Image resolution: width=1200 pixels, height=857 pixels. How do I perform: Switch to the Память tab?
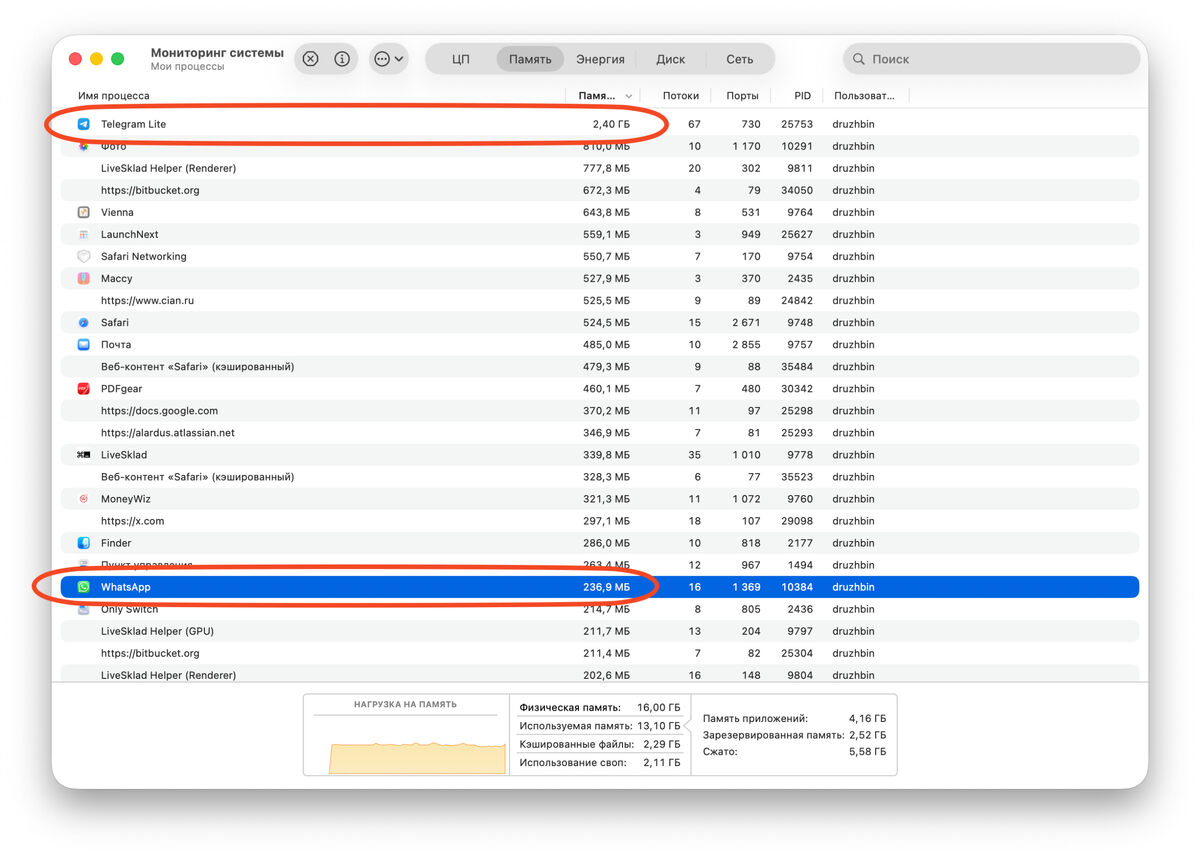[530, 59]
